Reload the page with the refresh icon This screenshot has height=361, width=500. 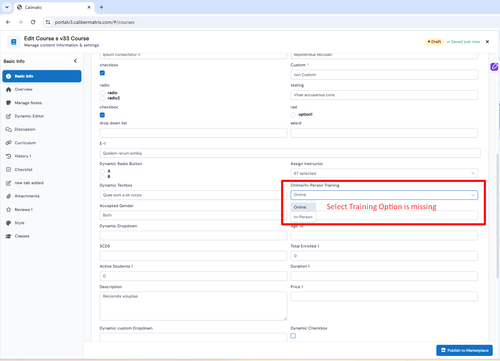pos(33,22)
